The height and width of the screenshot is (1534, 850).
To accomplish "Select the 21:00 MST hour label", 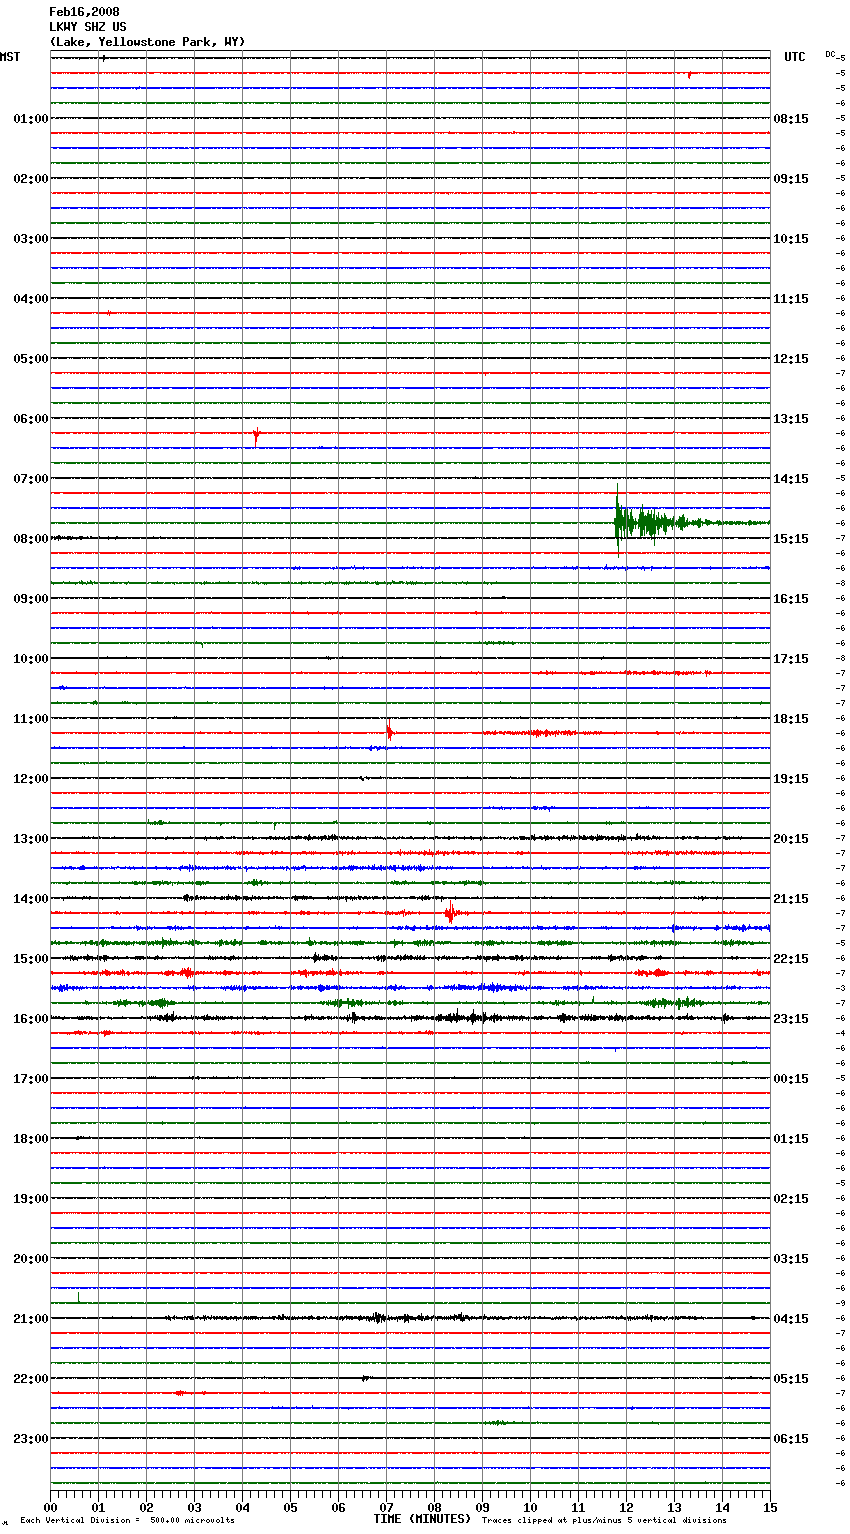I will tap(30, 1319).
